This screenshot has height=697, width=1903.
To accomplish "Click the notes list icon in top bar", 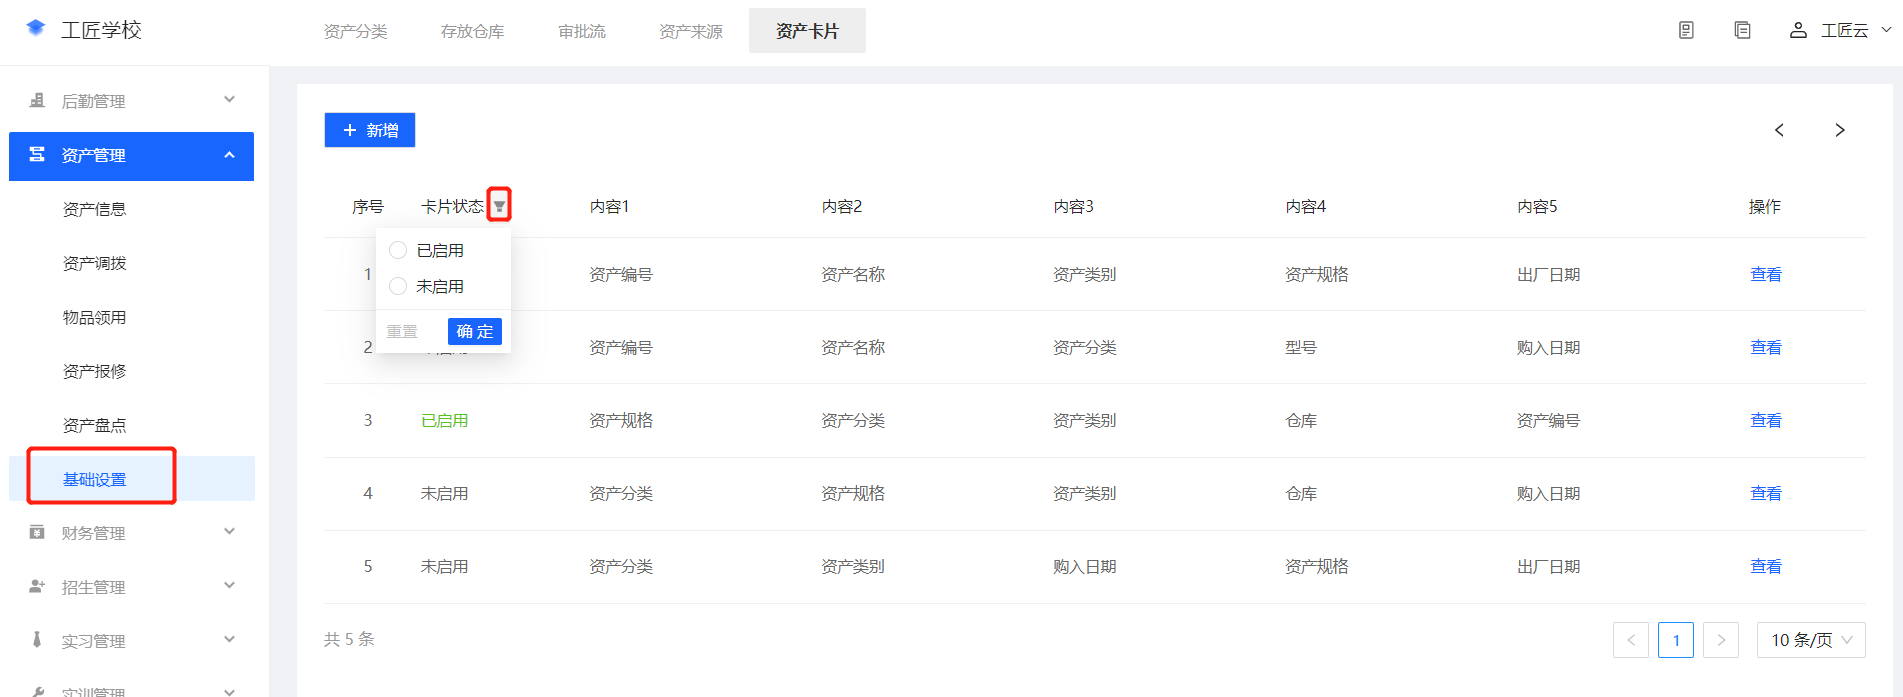I will [x=1742, y=30].
